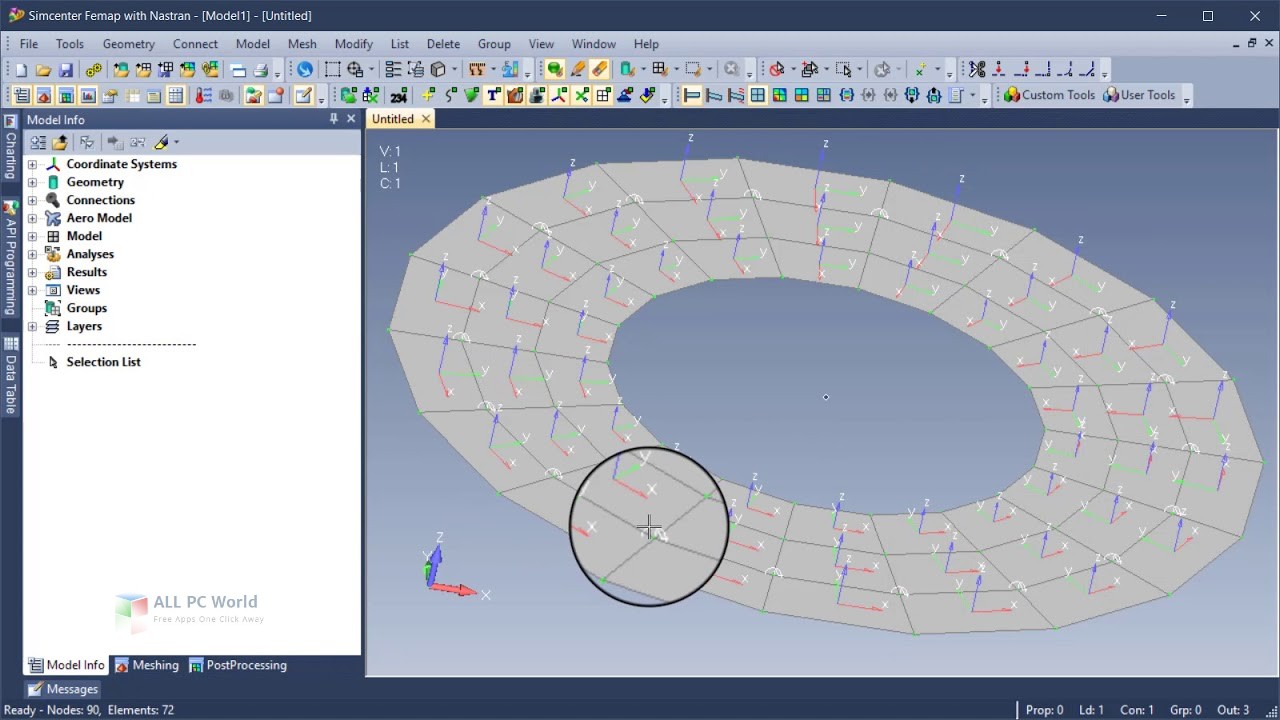
Task: Open the Mesh menu
Action: point(302,44)
